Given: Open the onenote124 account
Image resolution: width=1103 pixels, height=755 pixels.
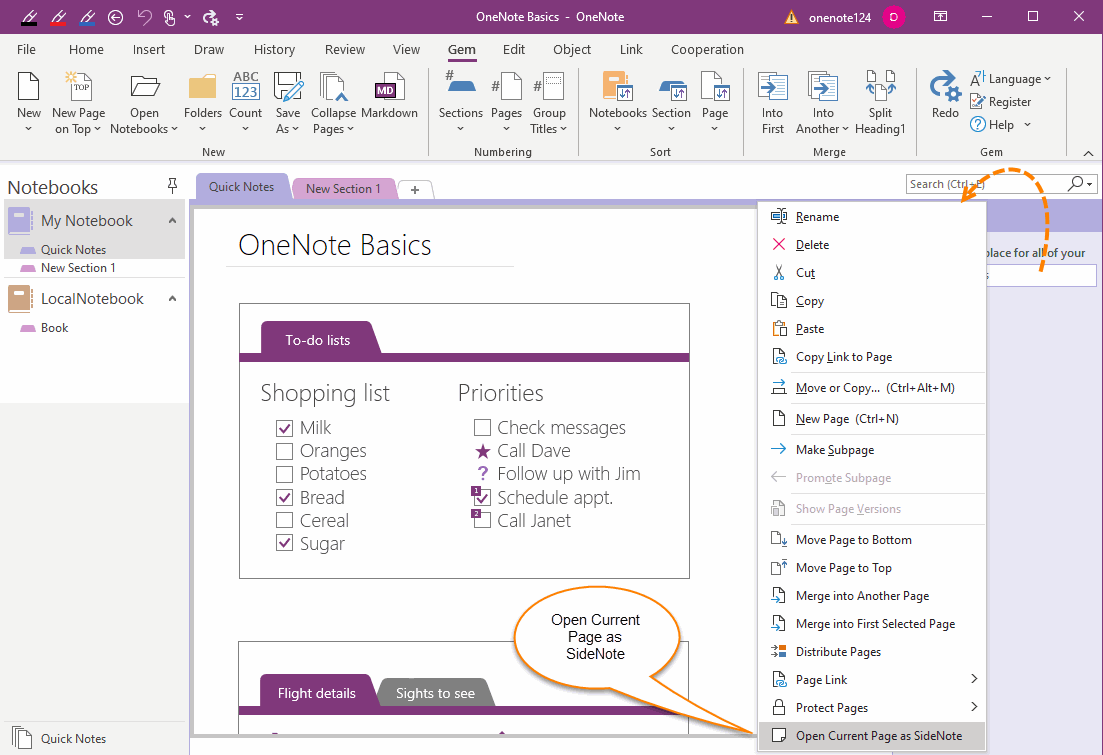Looking at the screenshot, I should [x=840, y=18].
